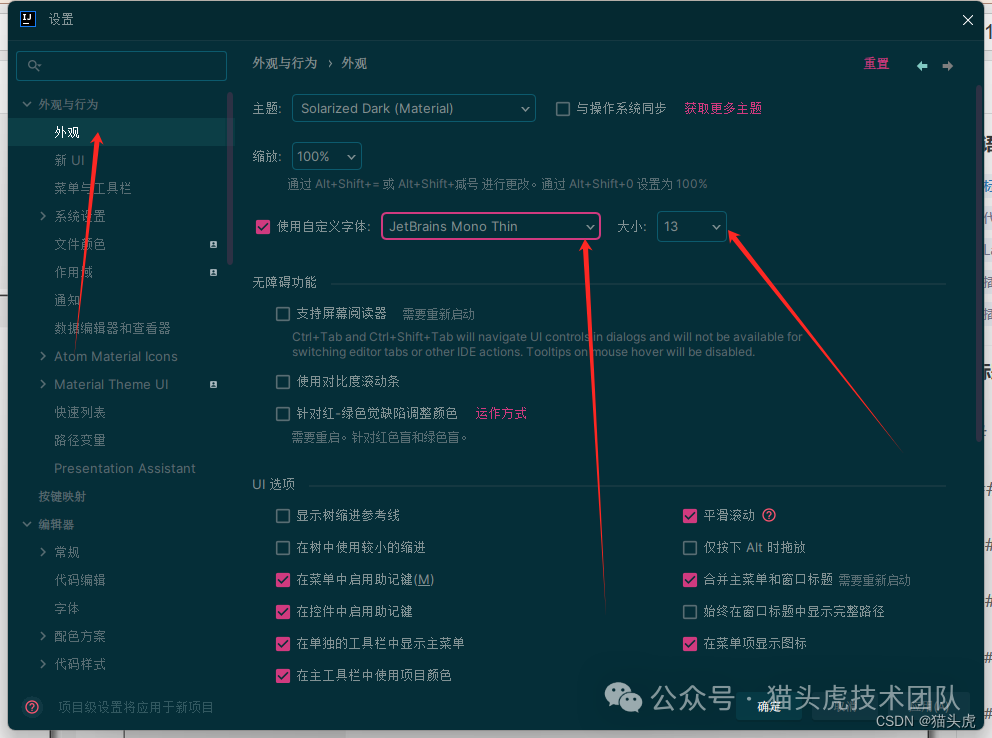The image size is (992, 738).
Task: Click the right panel vertical scrollbar
Action: 979,262
